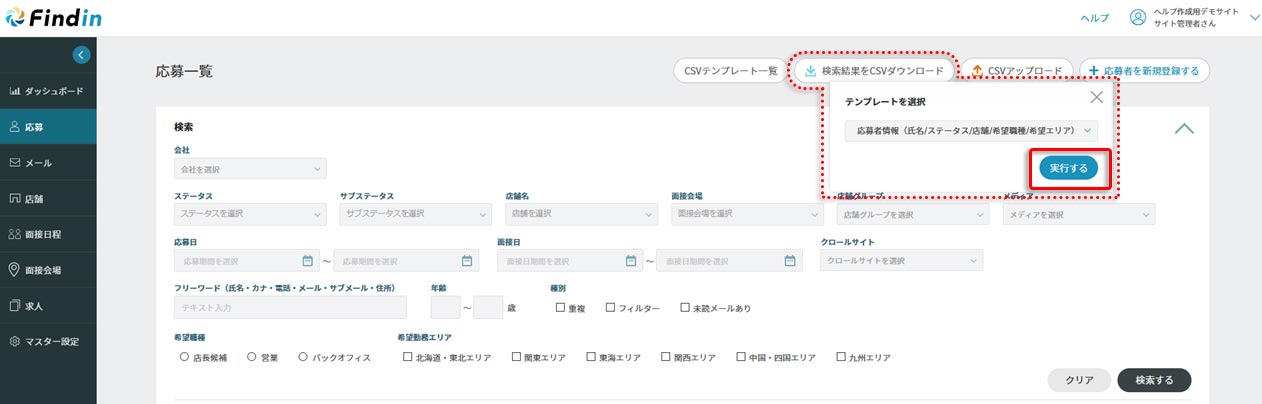Check the 重複 checkbox
The width and height of the screenshot is (1262, 404).
[x=561, y=308]
